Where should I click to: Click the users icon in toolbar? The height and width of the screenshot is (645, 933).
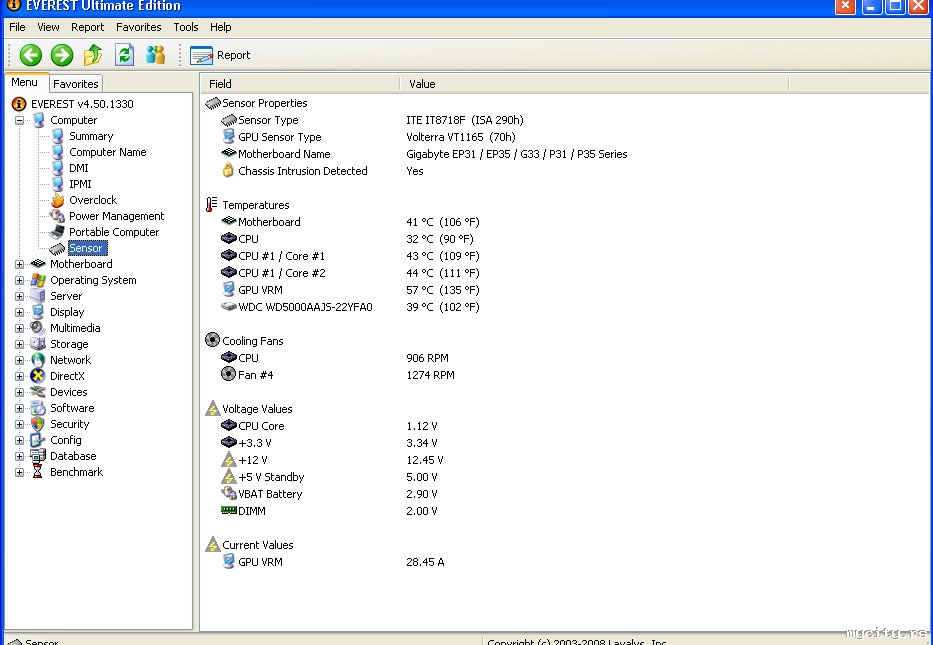pos(155,55)
